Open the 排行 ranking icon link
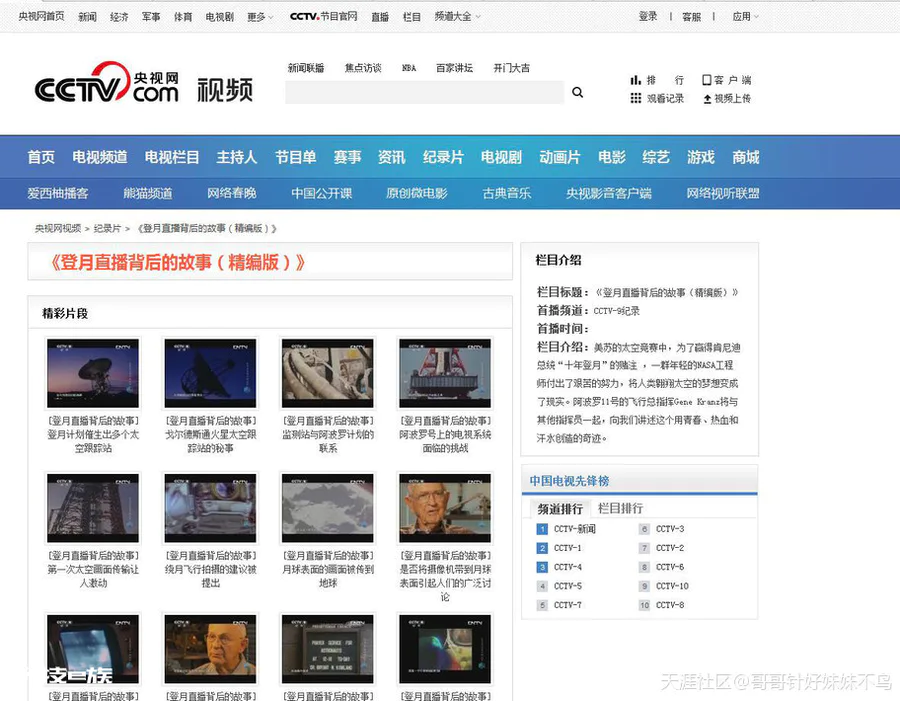 click(657, 80)
